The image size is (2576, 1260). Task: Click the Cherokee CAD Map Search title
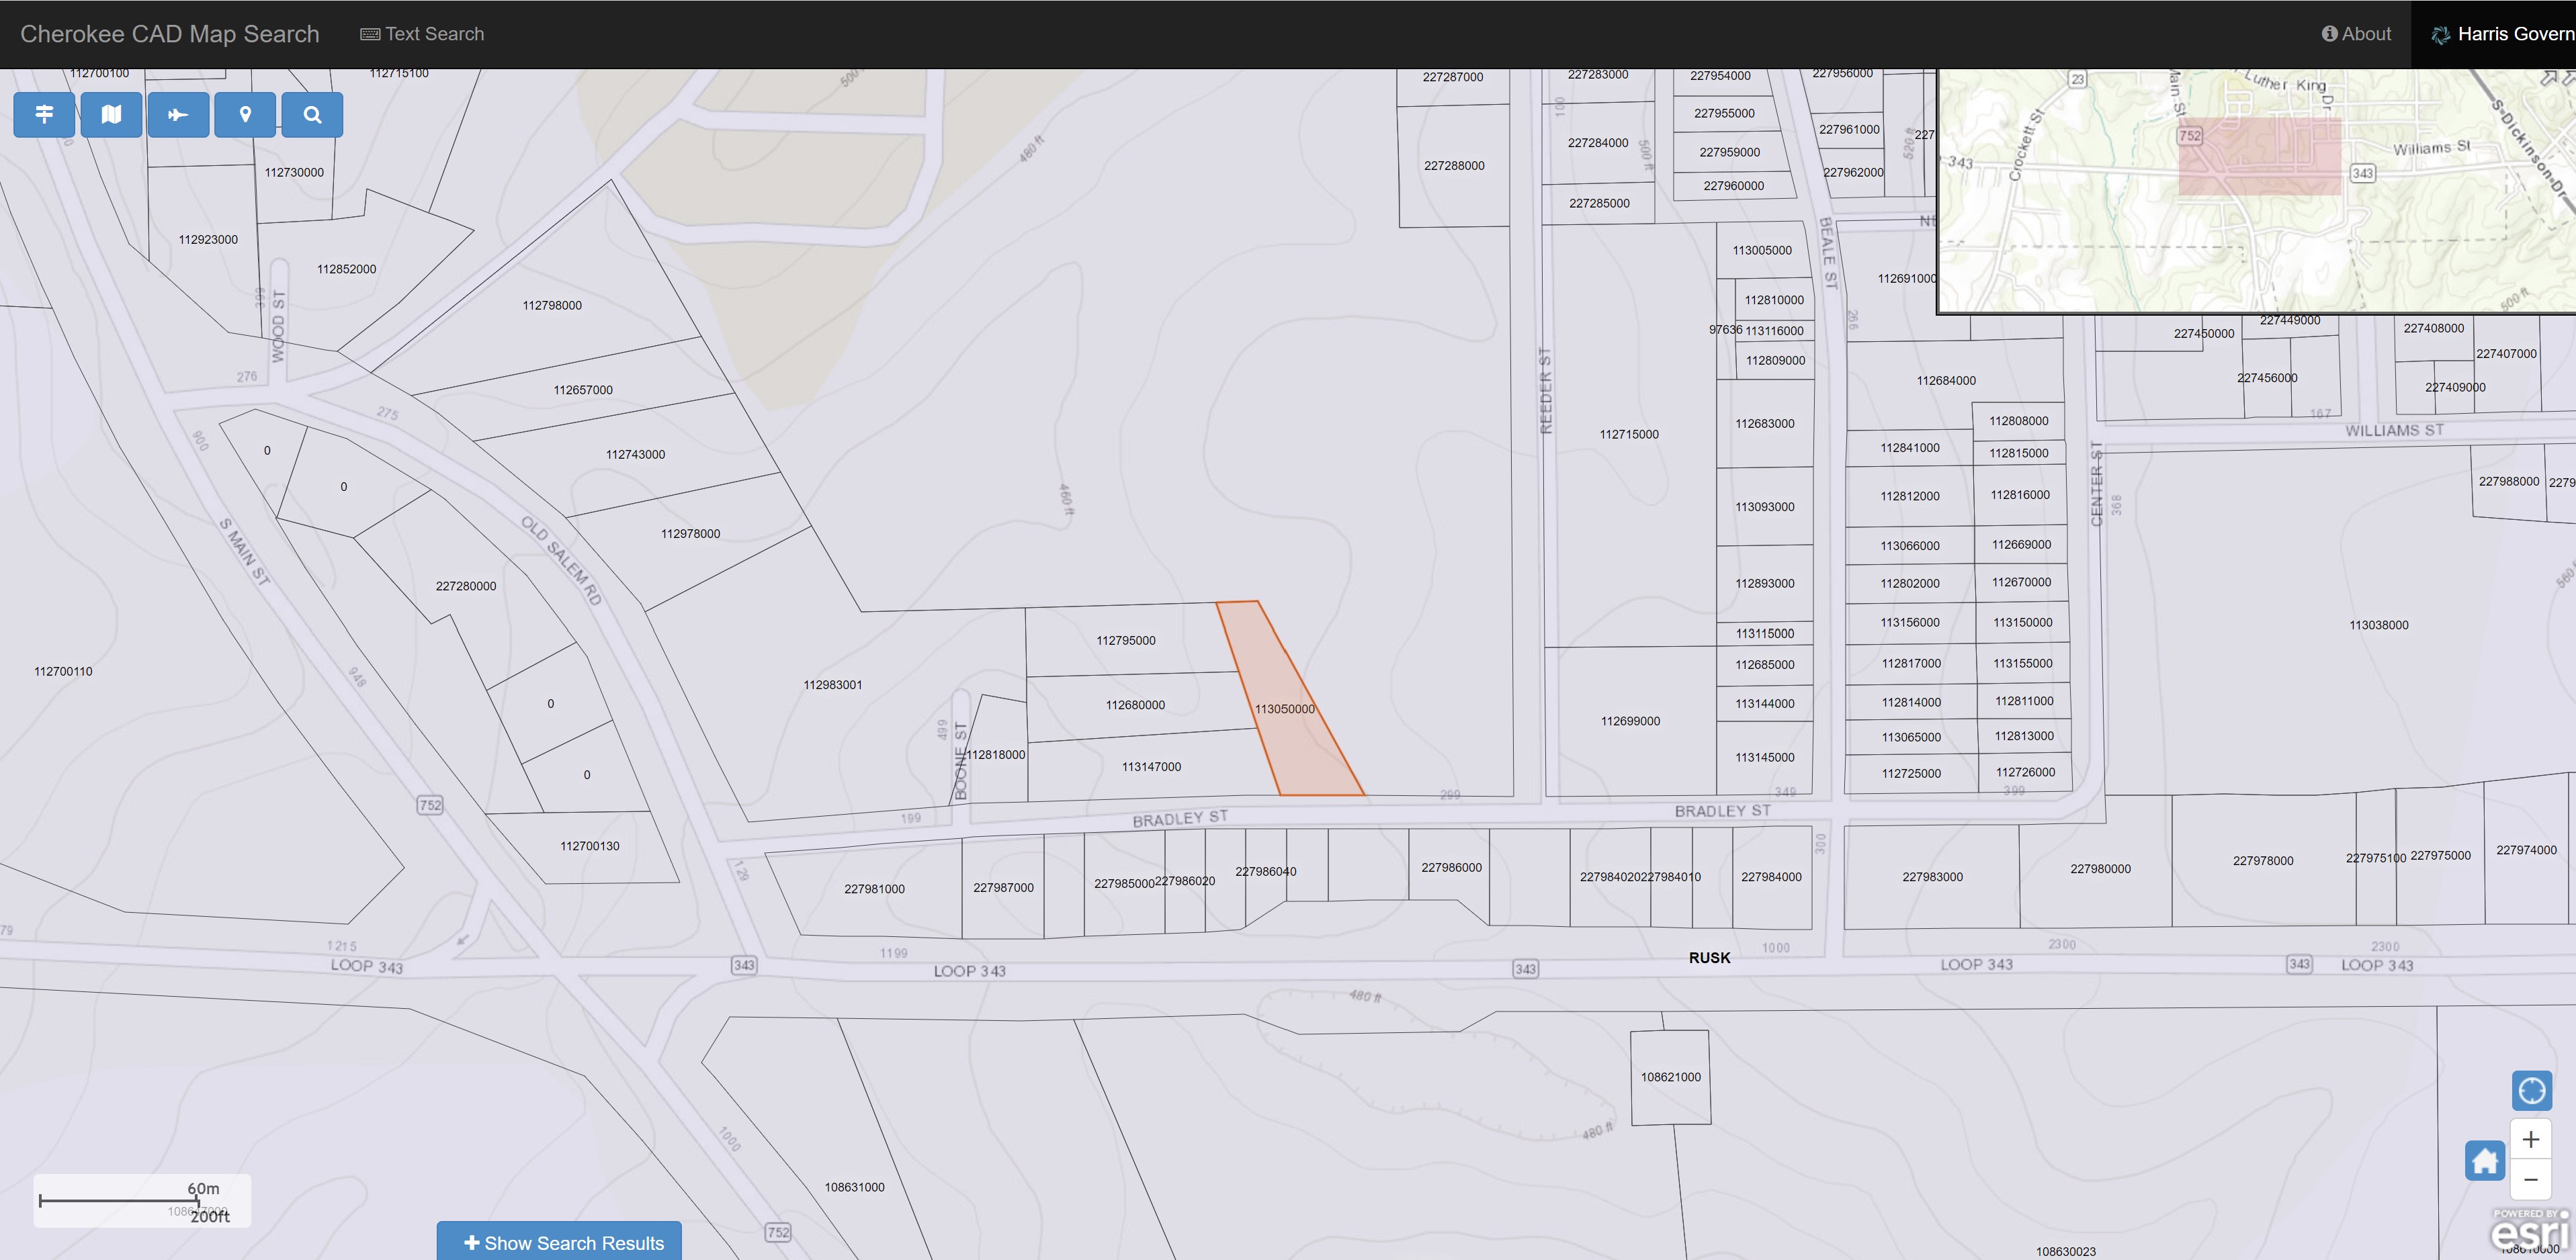point(170,34)
